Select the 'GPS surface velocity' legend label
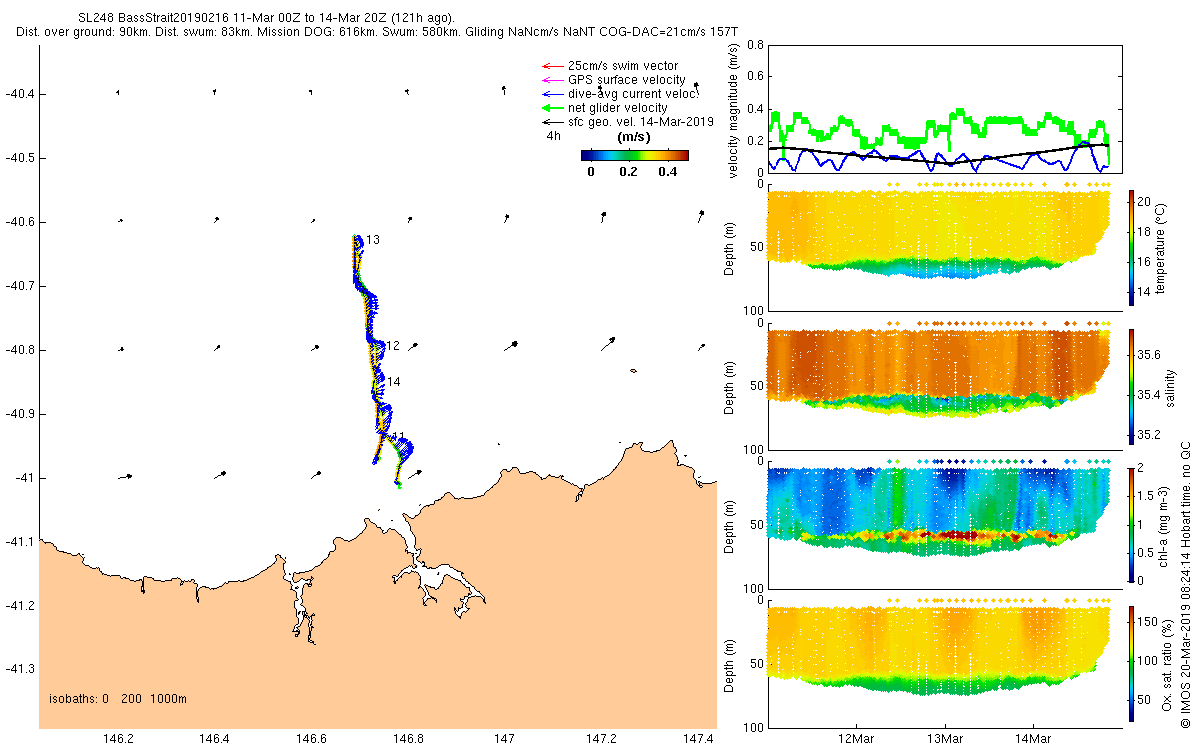Screen dimensions: 1200x750 pyautogui.click(x=627, y=80)
